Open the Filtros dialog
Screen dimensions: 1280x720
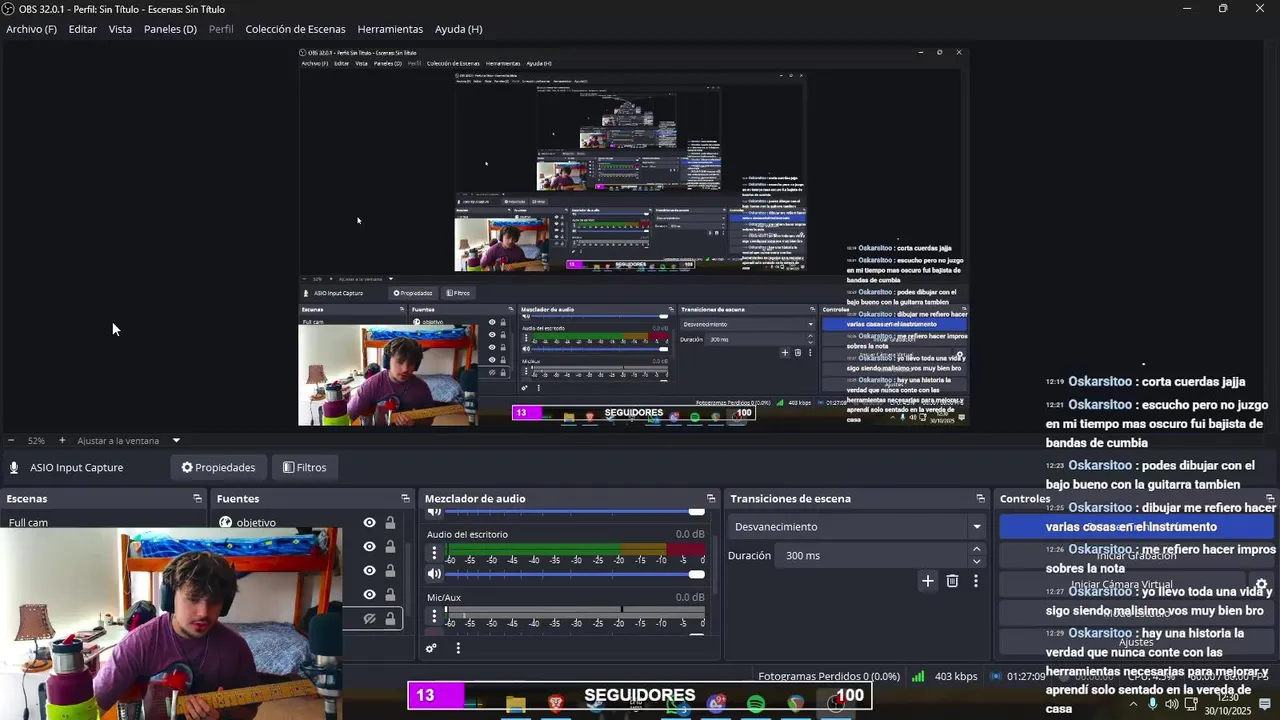pyautogui.click(x=305, y=467)
